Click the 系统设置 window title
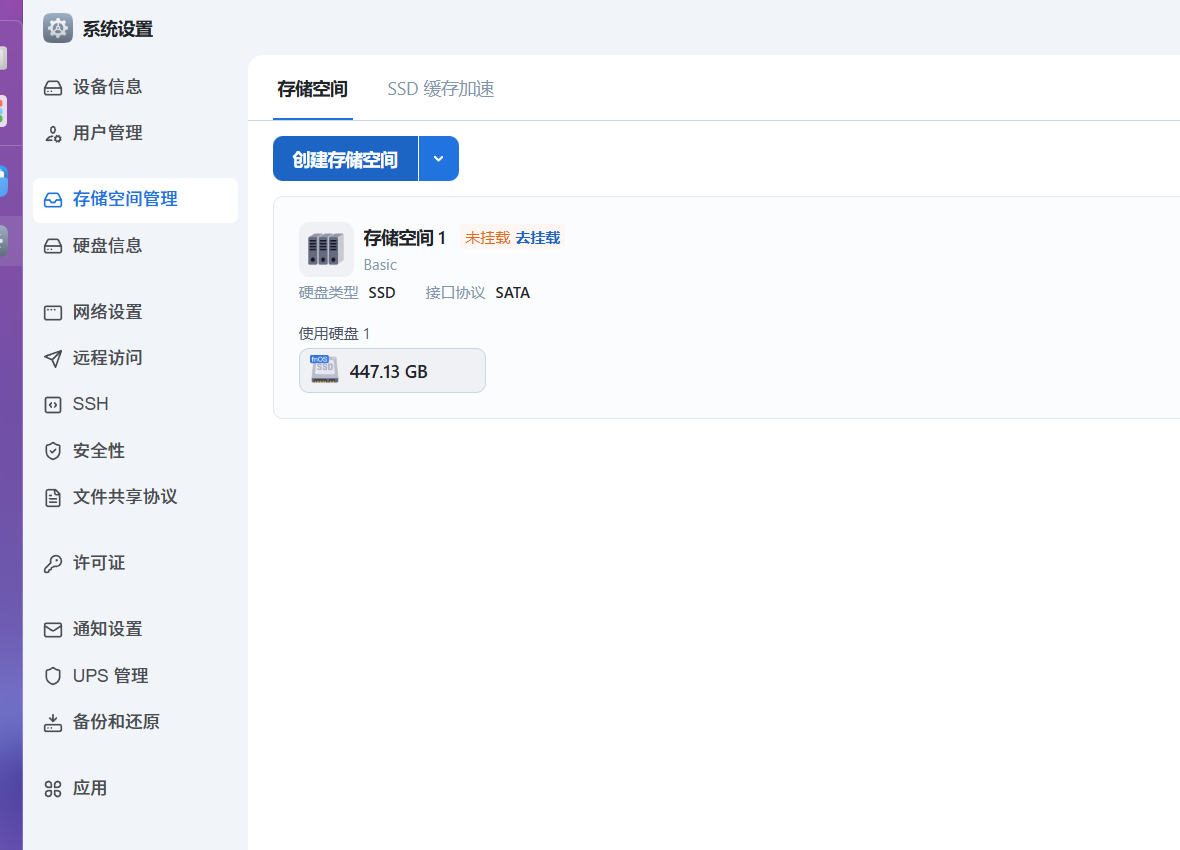This screenshot has height=850, width=1180. pos(117,29)
